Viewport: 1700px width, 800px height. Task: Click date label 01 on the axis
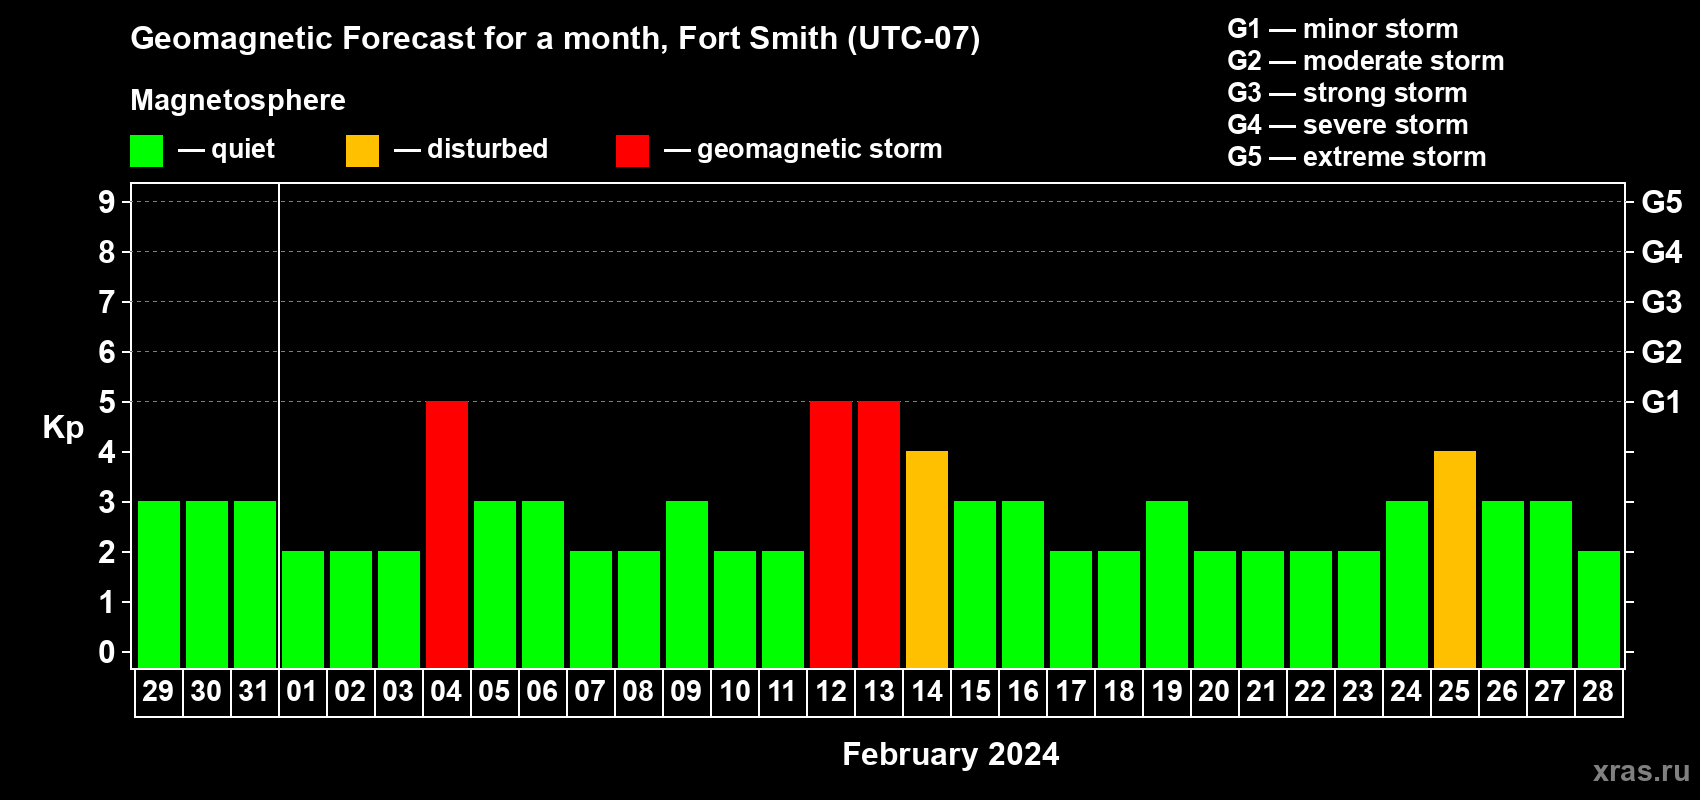point(302,691)
